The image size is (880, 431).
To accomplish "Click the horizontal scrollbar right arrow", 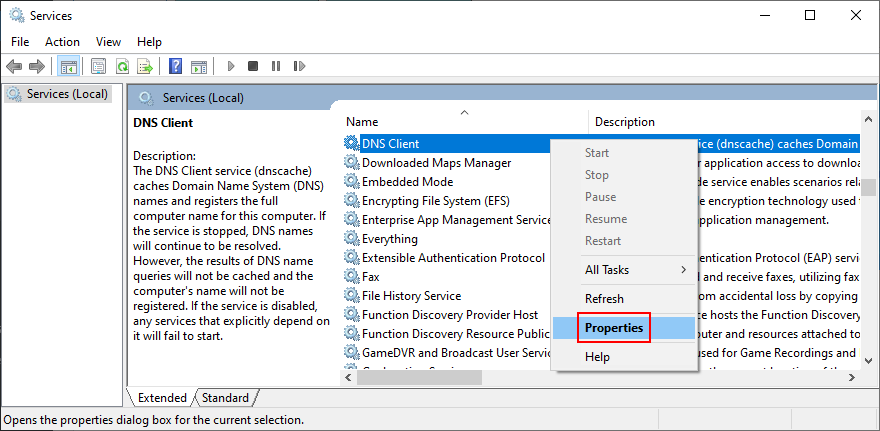I will click(x=852, y=378).
